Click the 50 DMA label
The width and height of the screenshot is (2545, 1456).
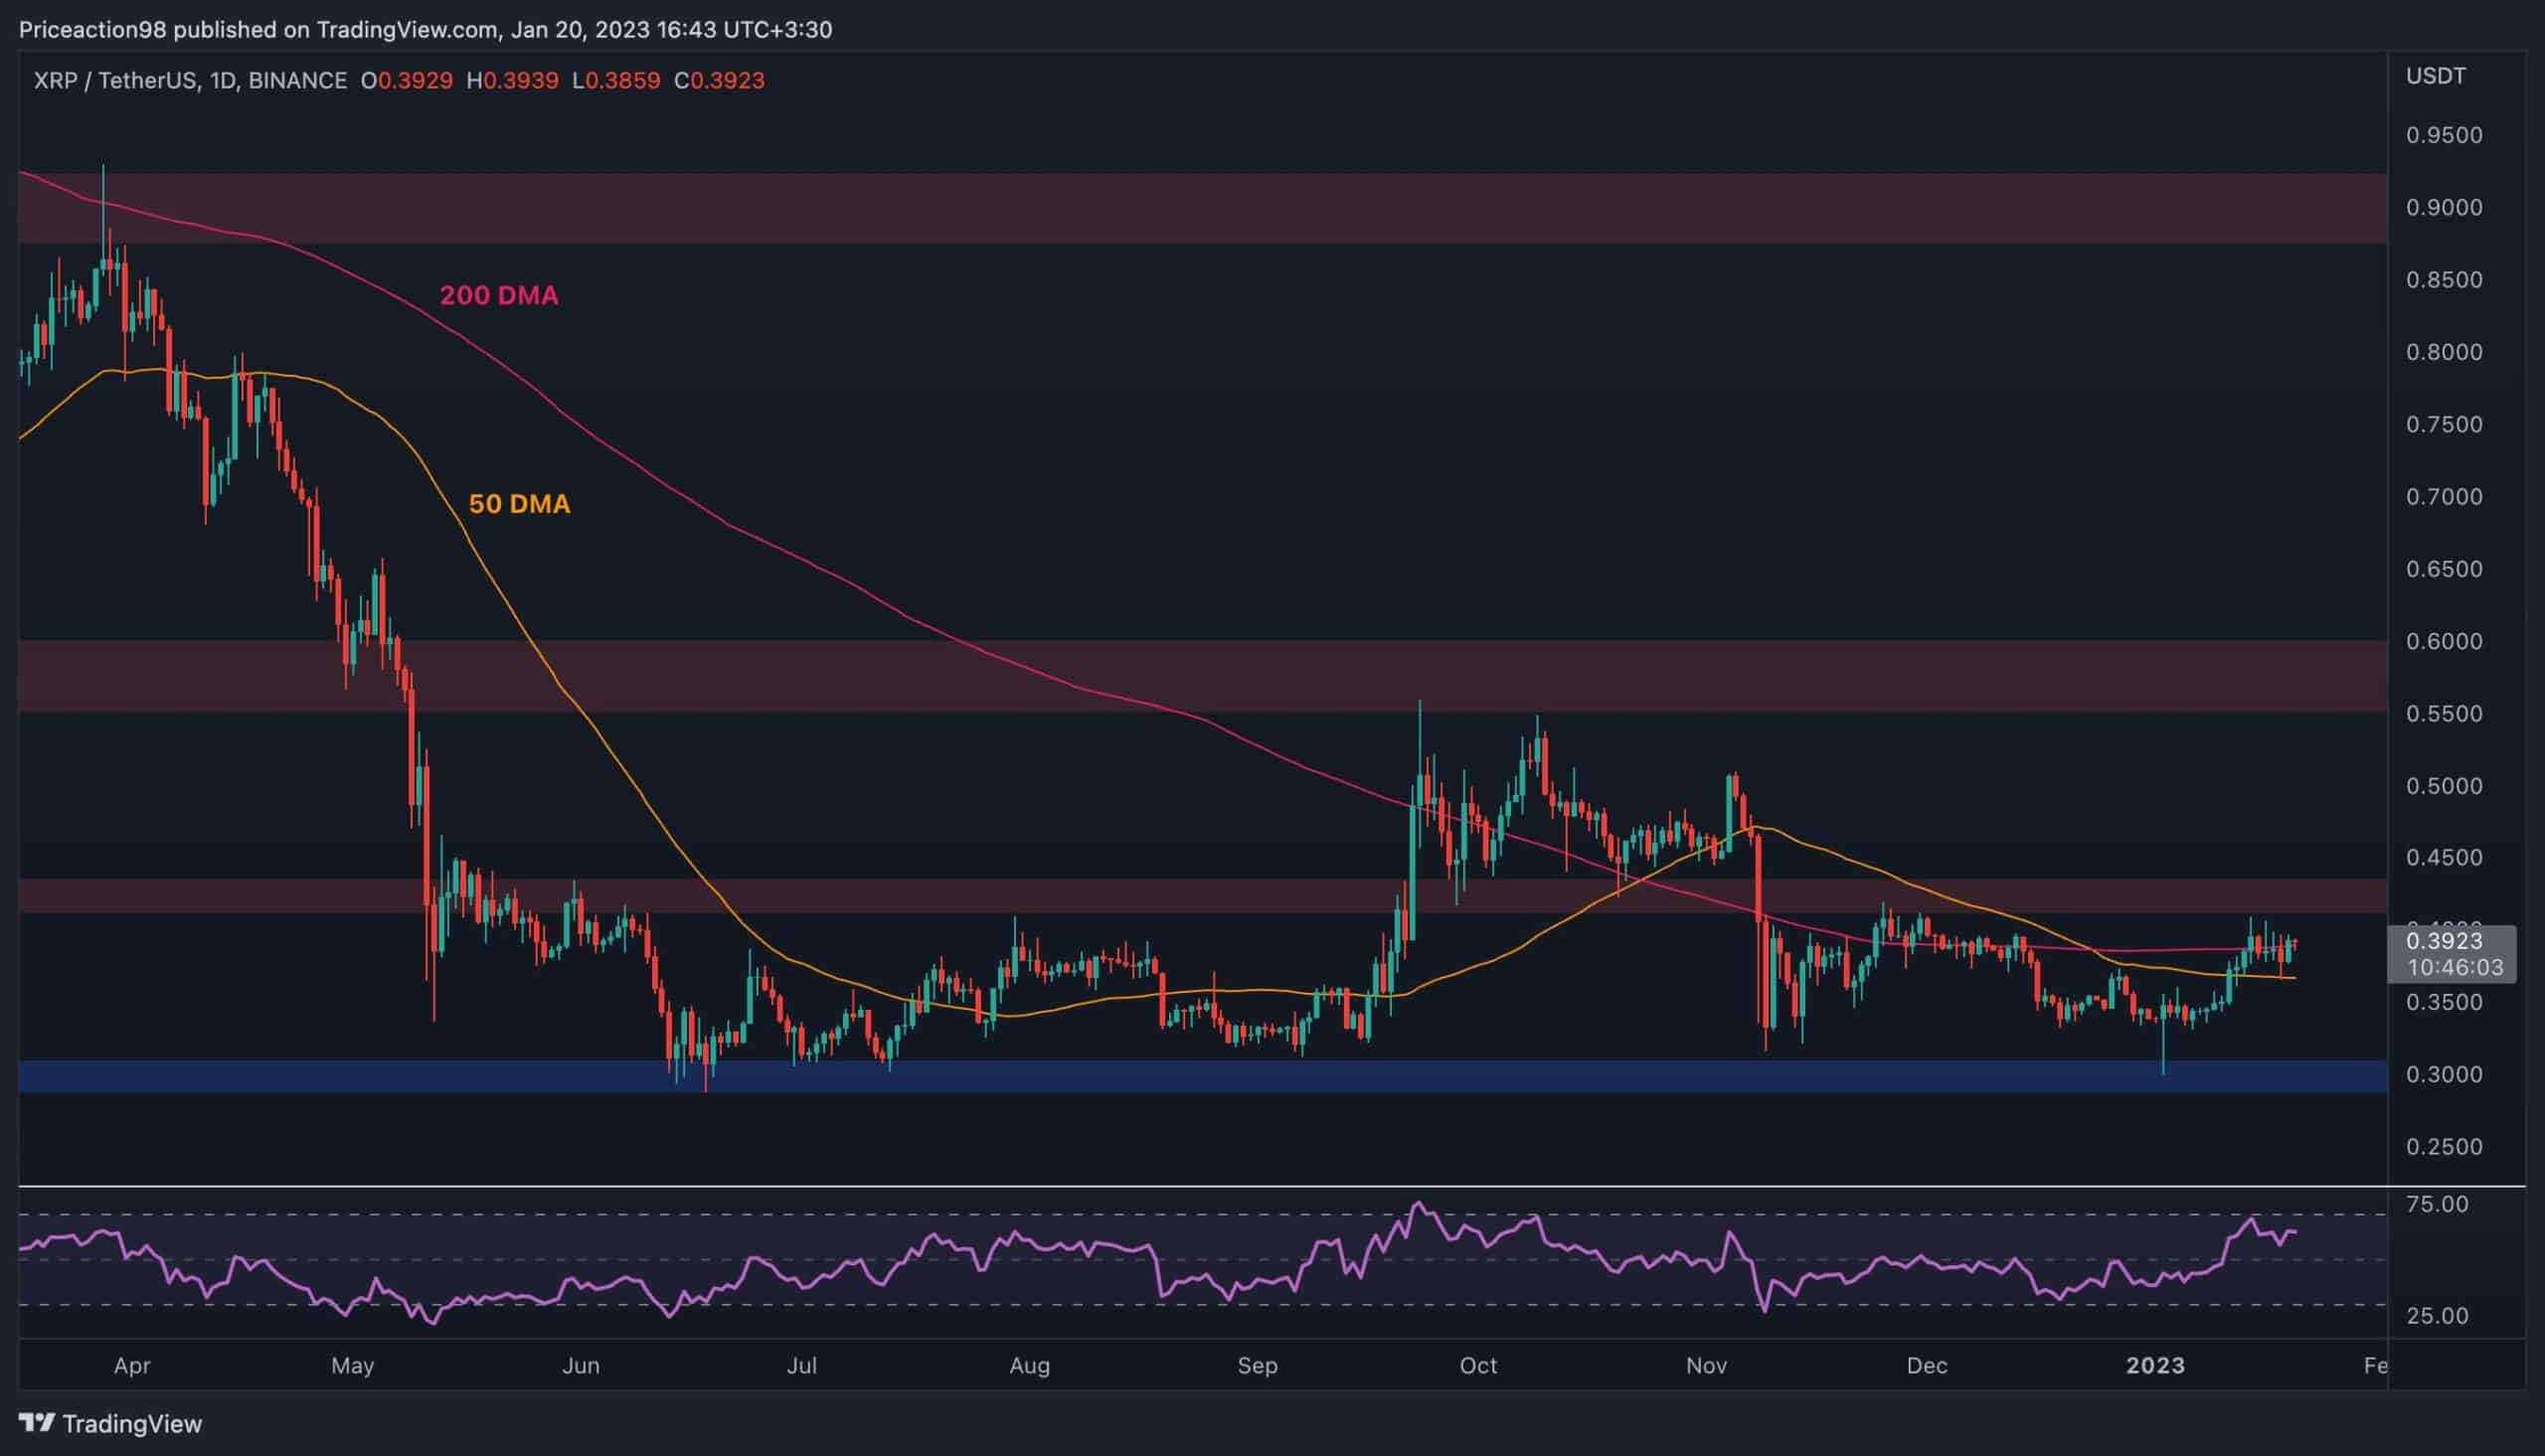pyautogui.click(x=519, y=504)
